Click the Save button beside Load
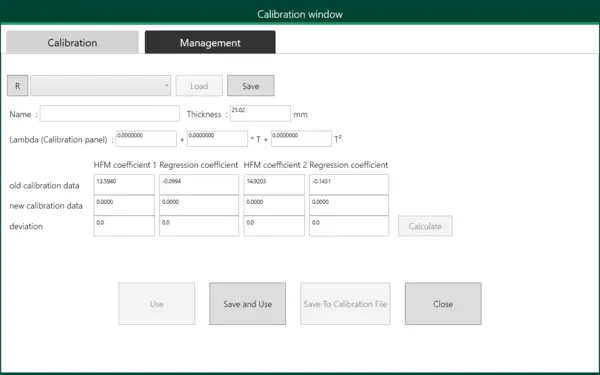 point(251,86)
